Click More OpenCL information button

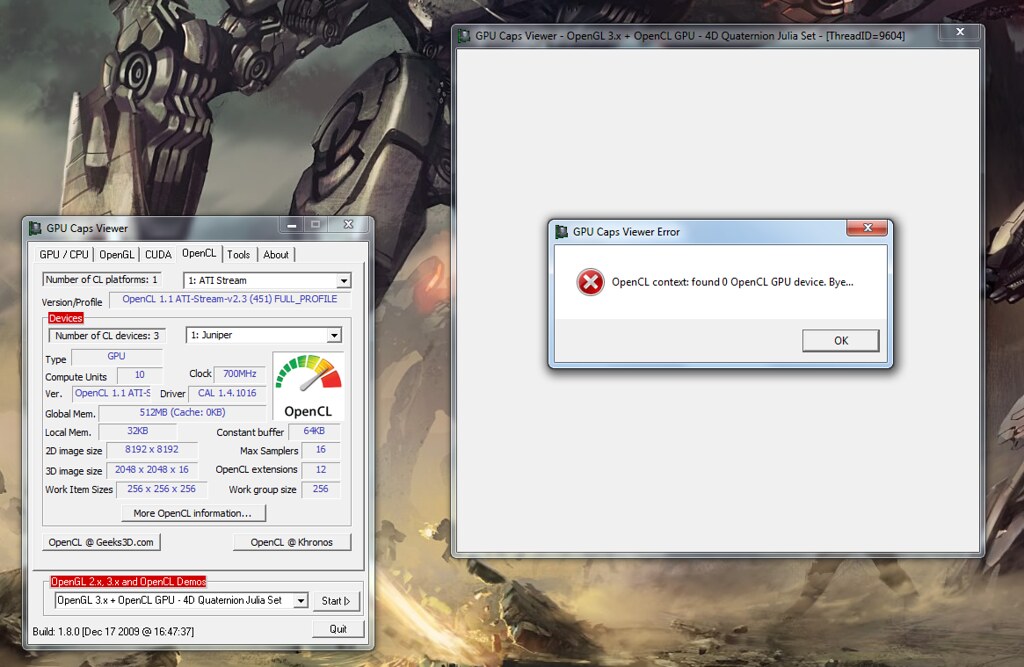click(x=193, y=513)
